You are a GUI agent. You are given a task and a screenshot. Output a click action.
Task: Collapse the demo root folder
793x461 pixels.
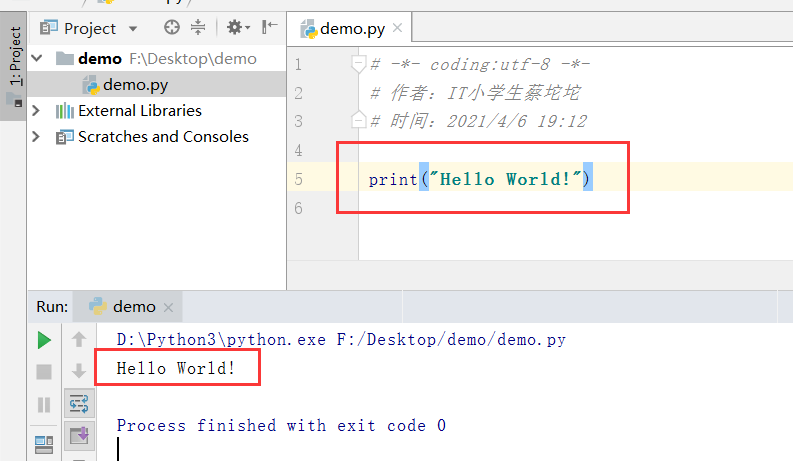(37, 58)
